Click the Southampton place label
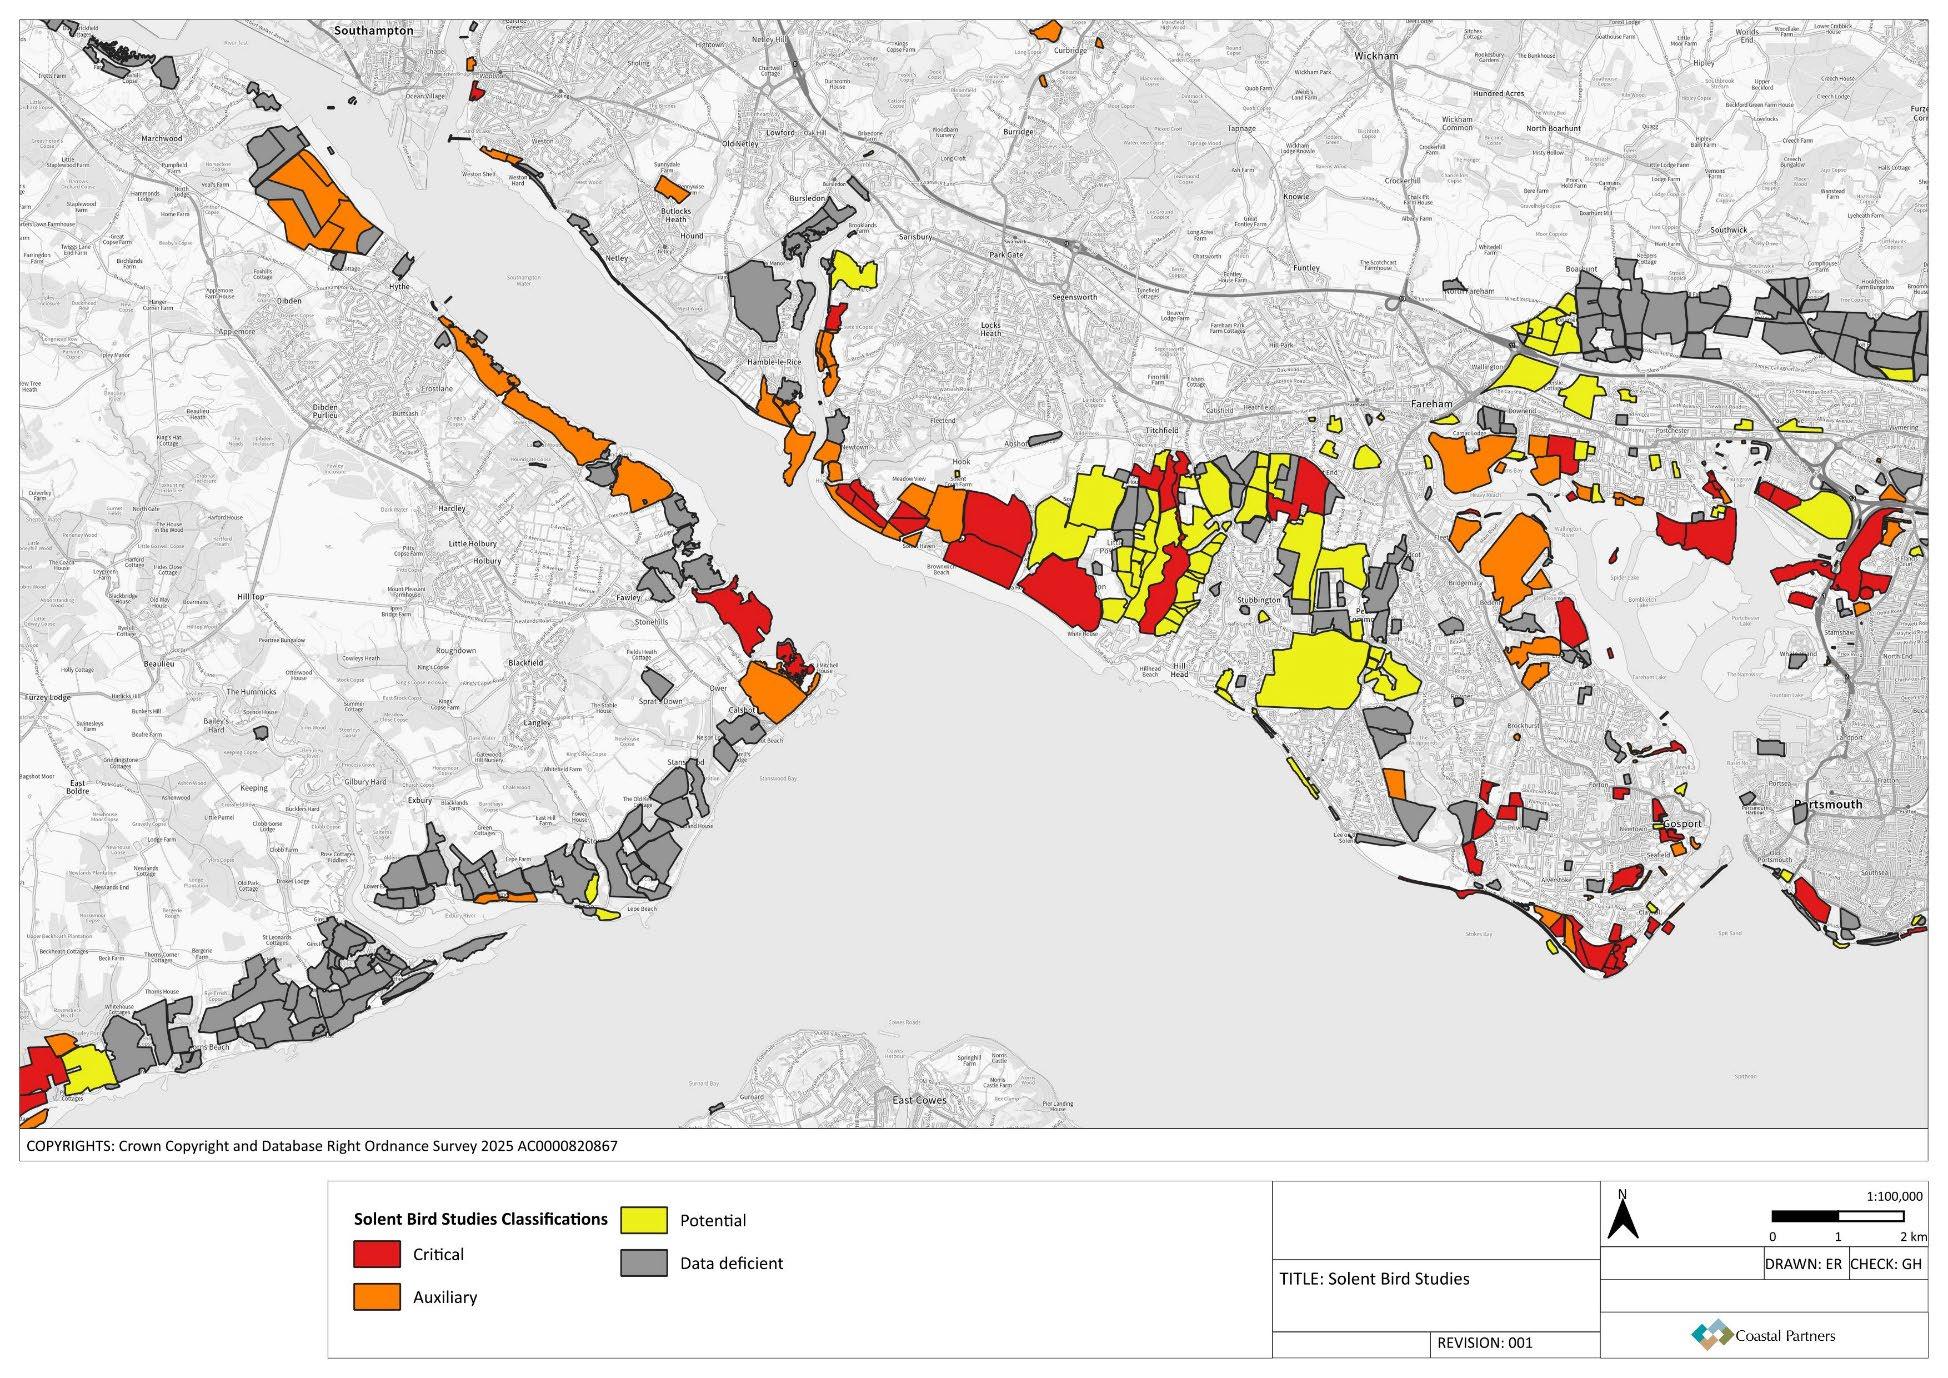Image resolution: width=1948 pixels, height=1378 pixels. coord(374,31)
